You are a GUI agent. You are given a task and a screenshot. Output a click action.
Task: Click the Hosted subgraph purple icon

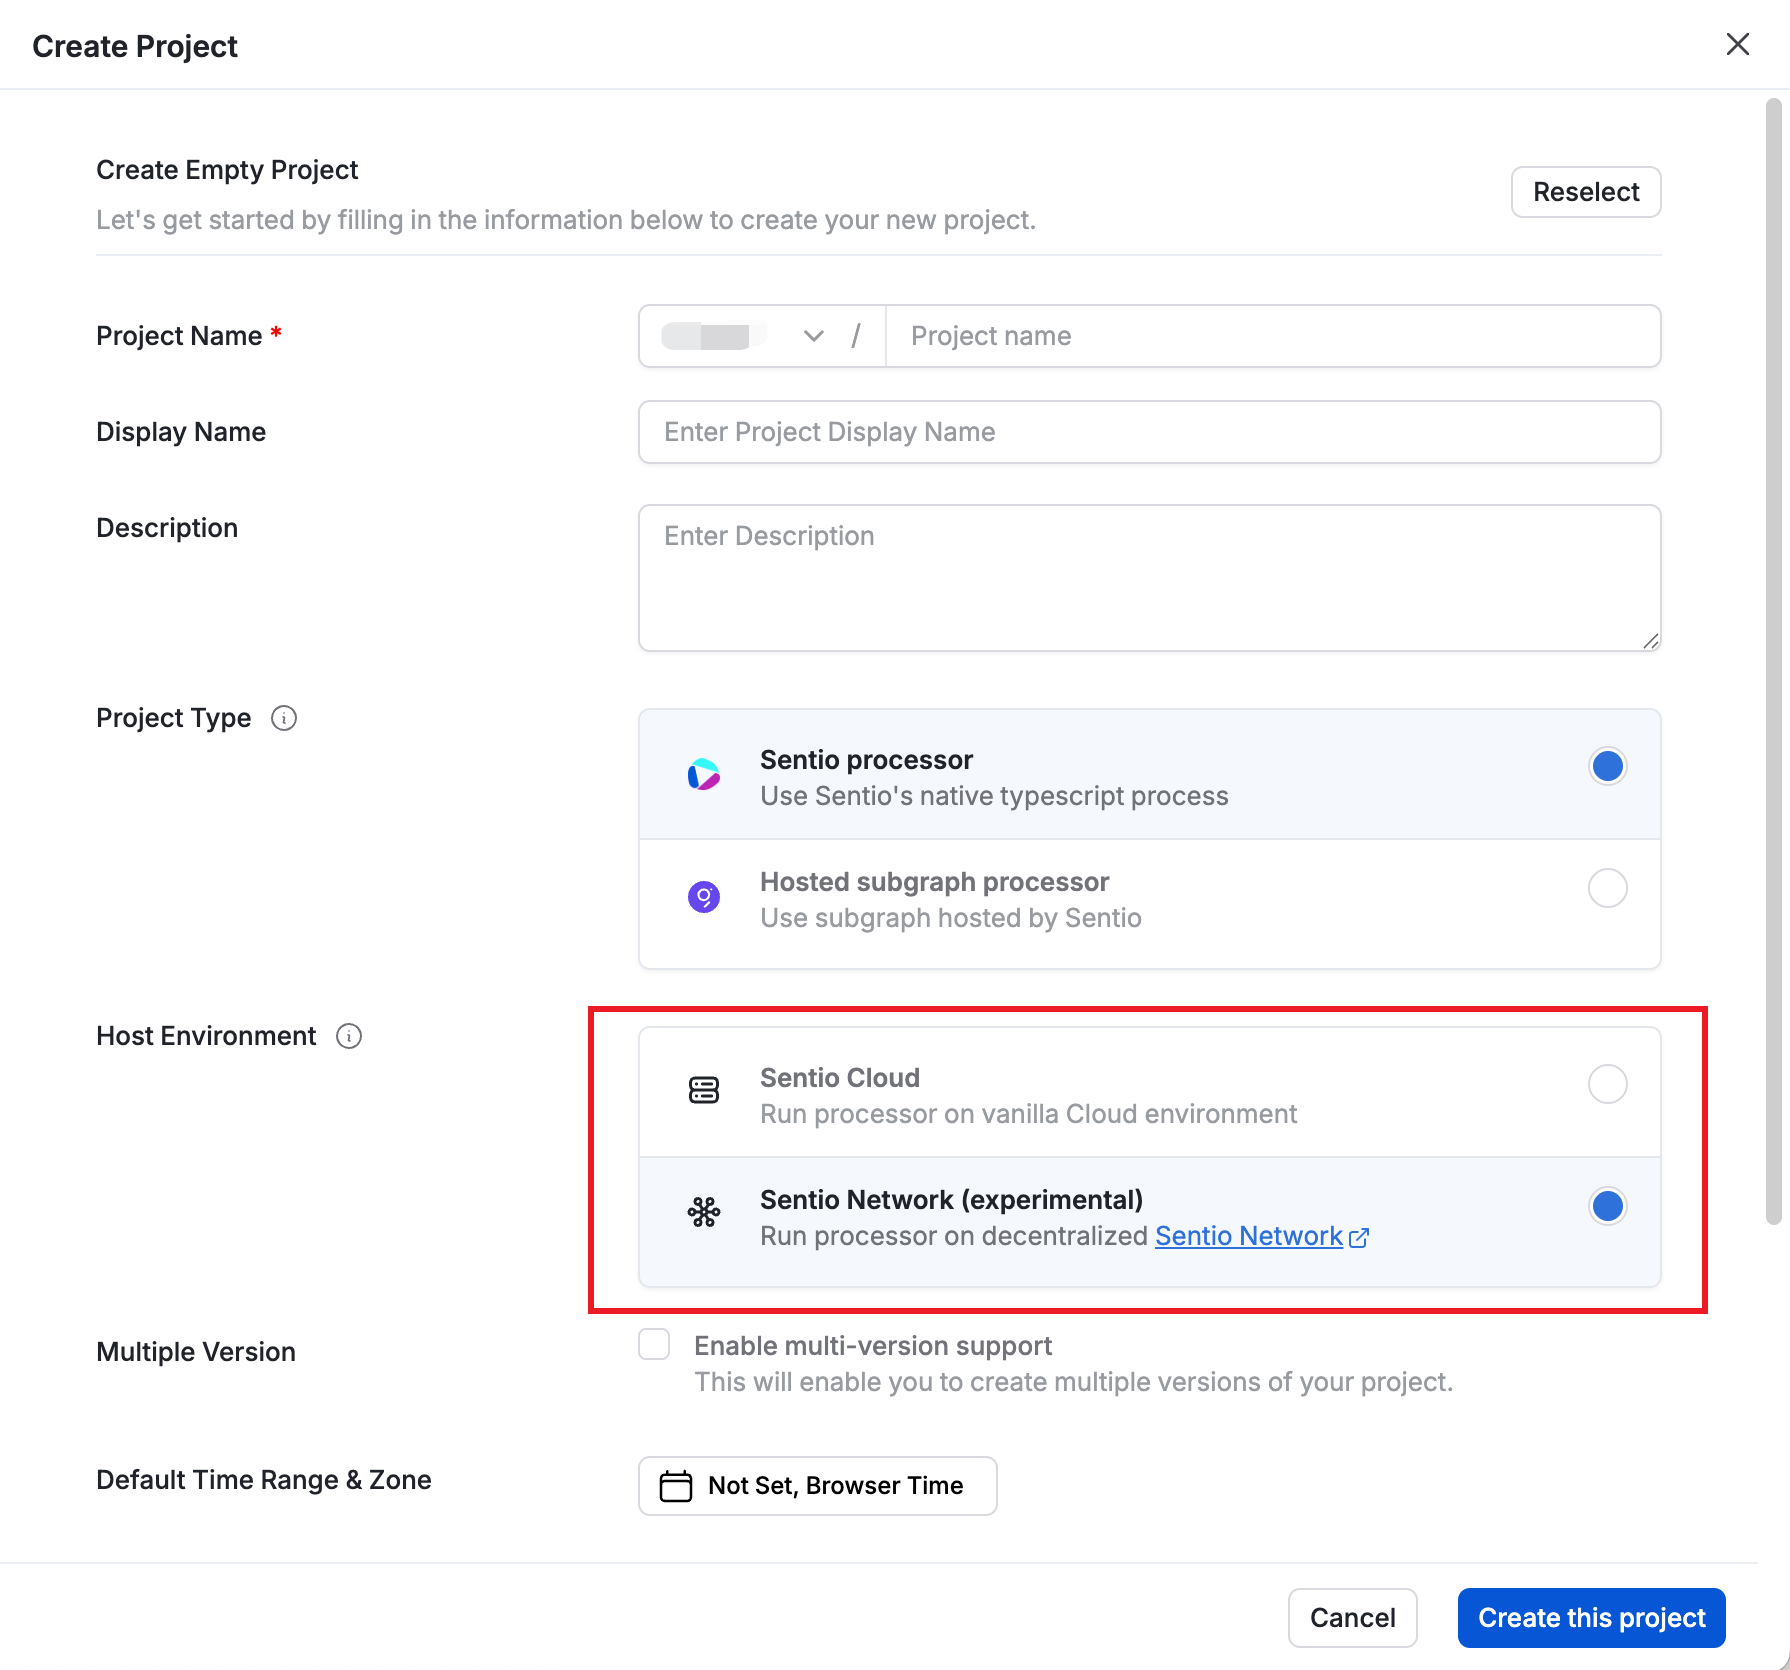point(704,897)
